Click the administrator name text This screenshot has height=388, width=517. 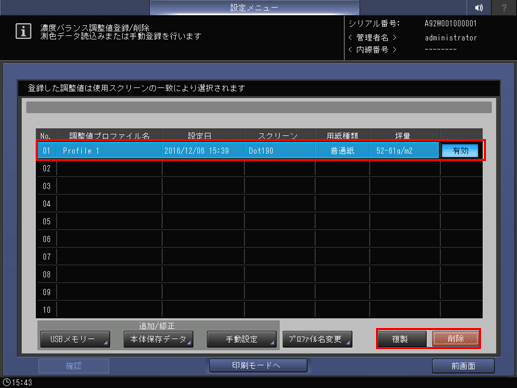pyautogui.click(x=450, y=38)
